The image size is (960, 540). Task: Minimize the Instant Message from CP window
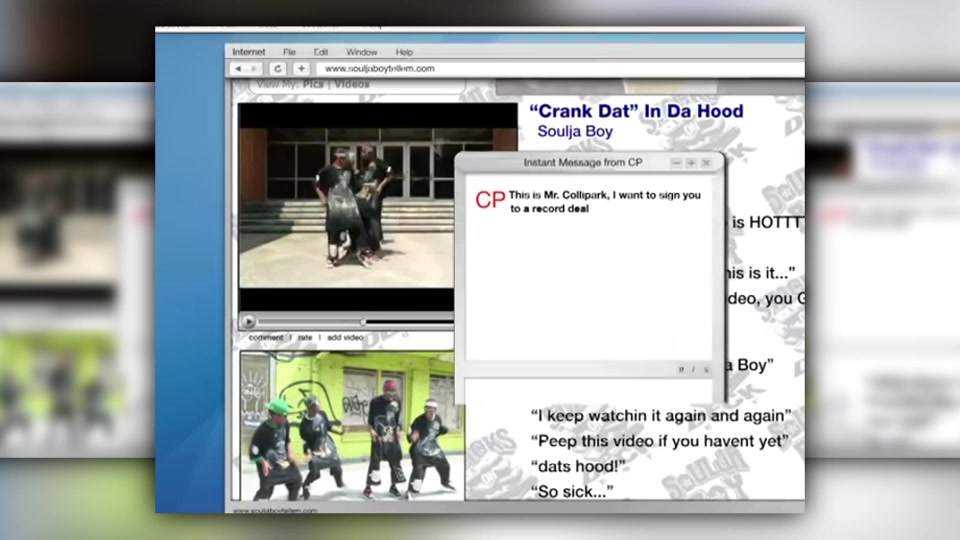[676, 163]
